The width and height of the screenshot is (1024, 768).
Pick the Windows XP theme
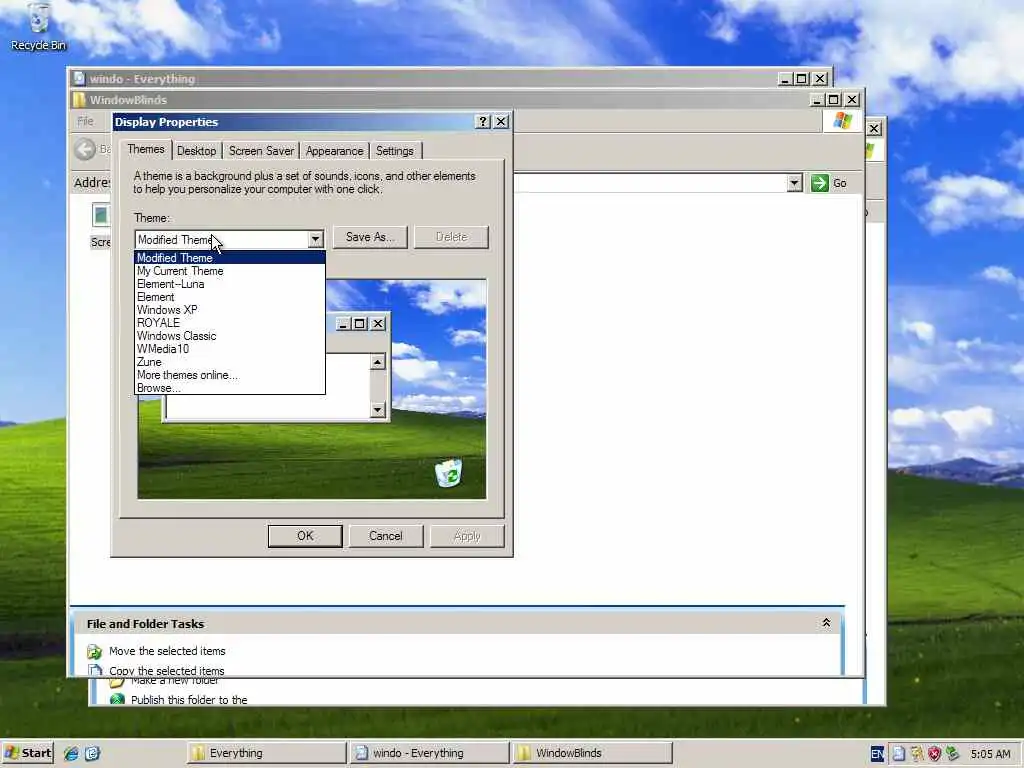(230, 310)
